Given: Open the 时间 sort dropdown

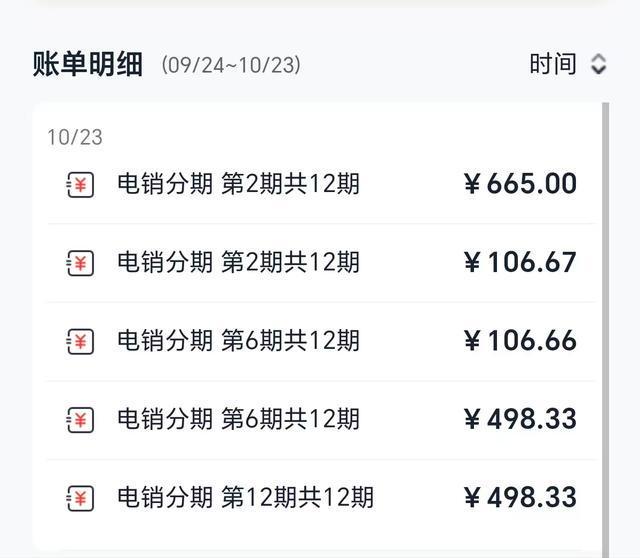Looking at the screenshot, I should click(x=553, y=65).
